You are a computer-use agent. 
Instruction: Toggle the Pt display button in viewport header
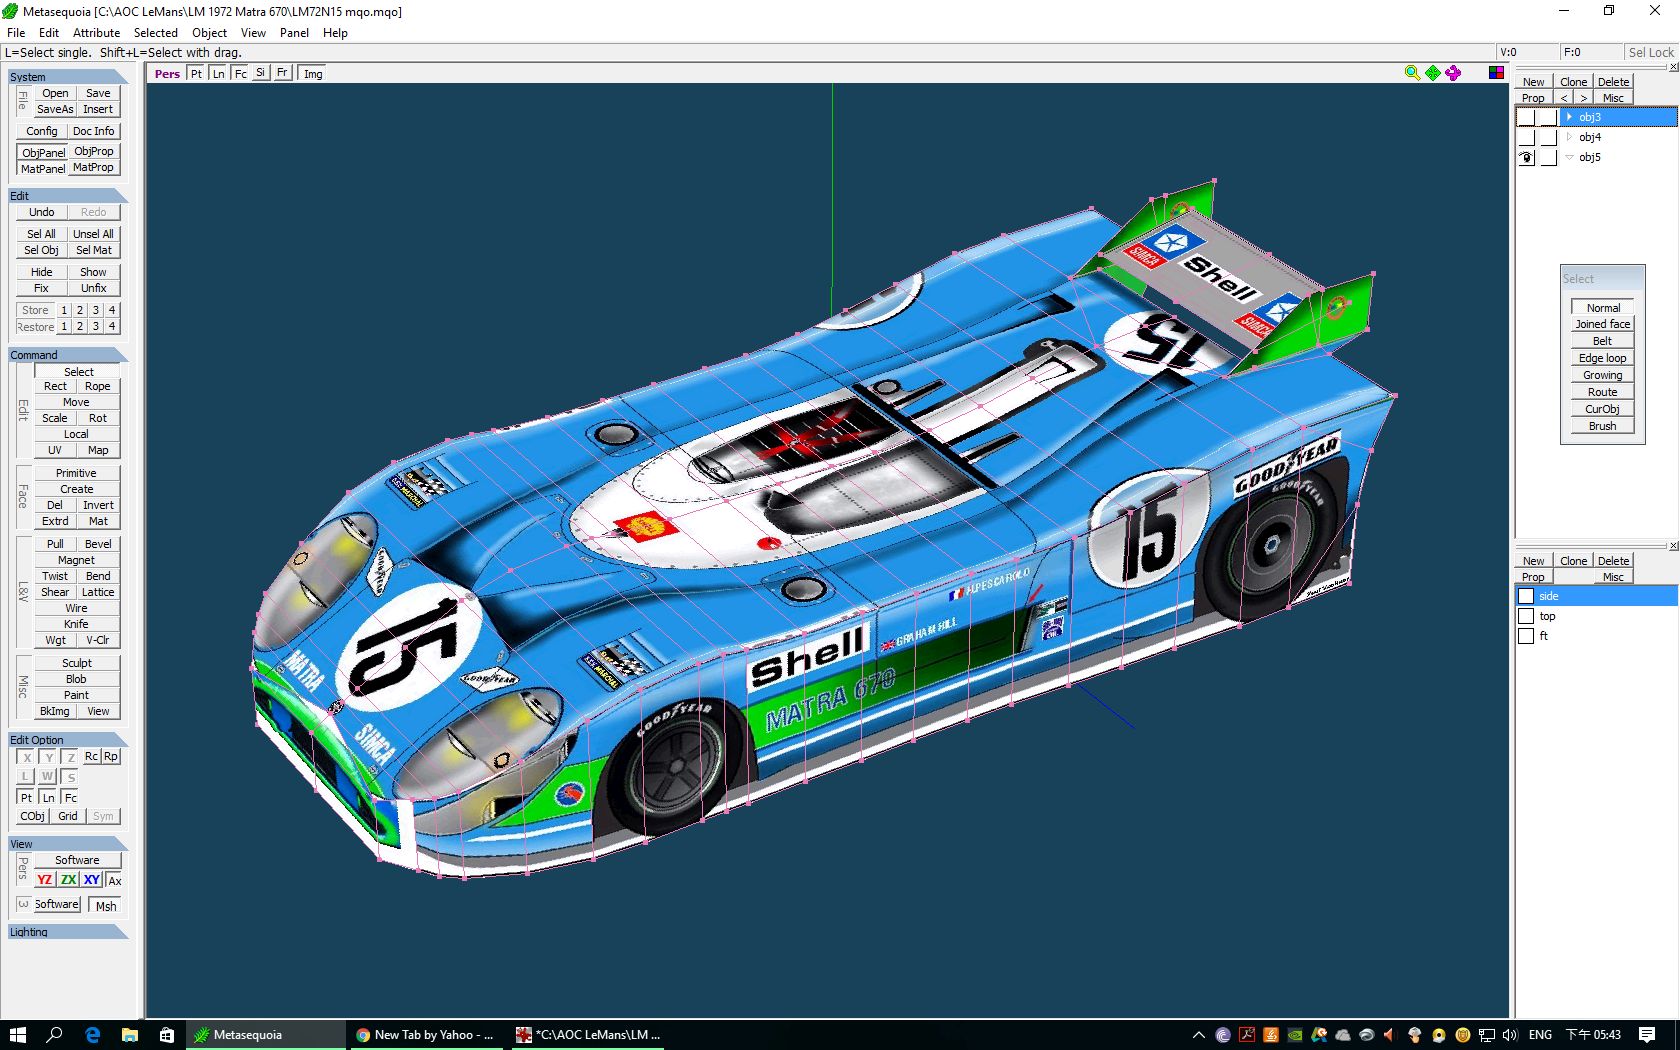tap(196, 73)
